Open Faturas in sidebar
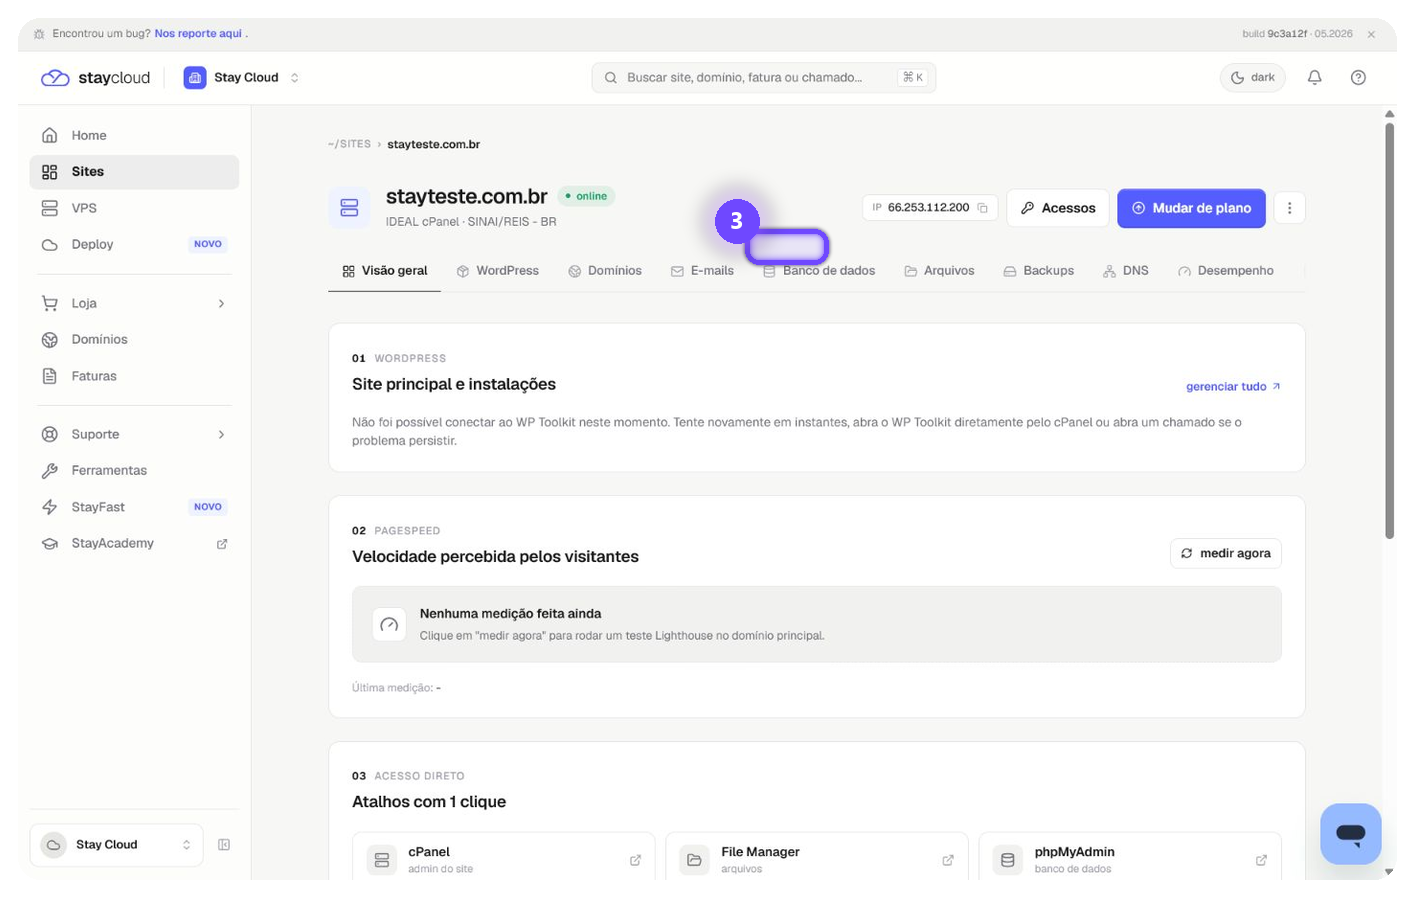1415x898 pixels. click(x=134, y=376)
